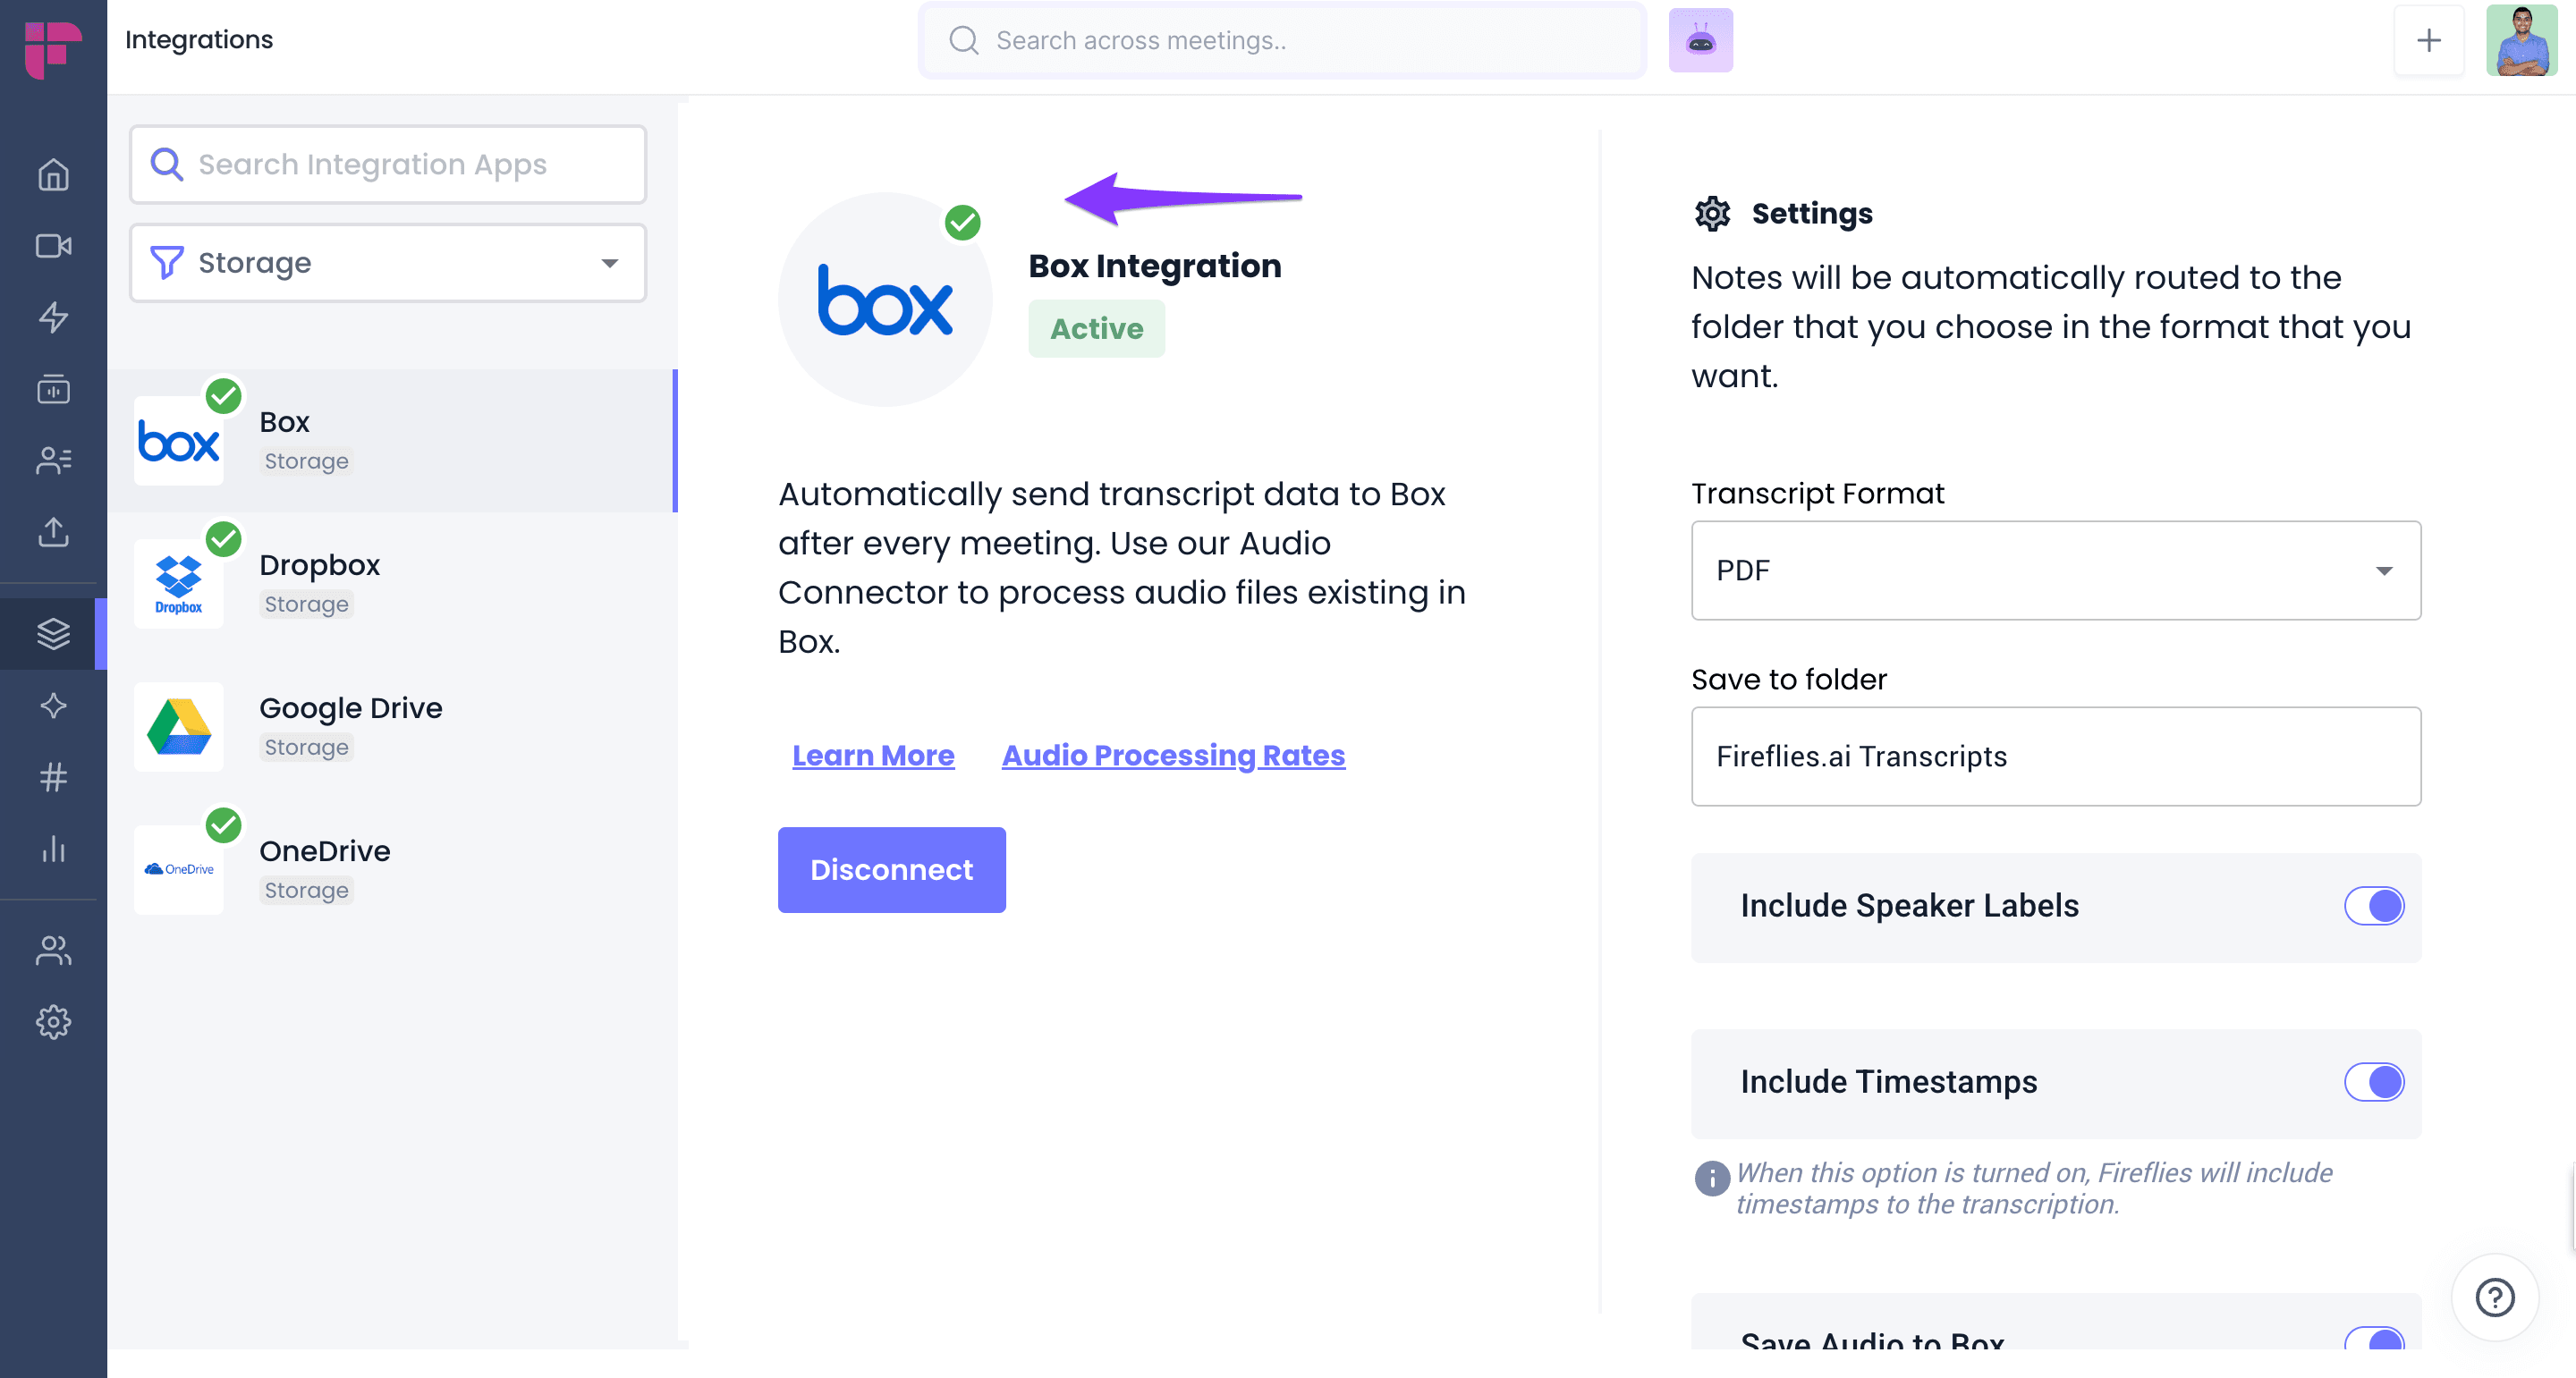Open the help question mark button

click(2495, 1297)
